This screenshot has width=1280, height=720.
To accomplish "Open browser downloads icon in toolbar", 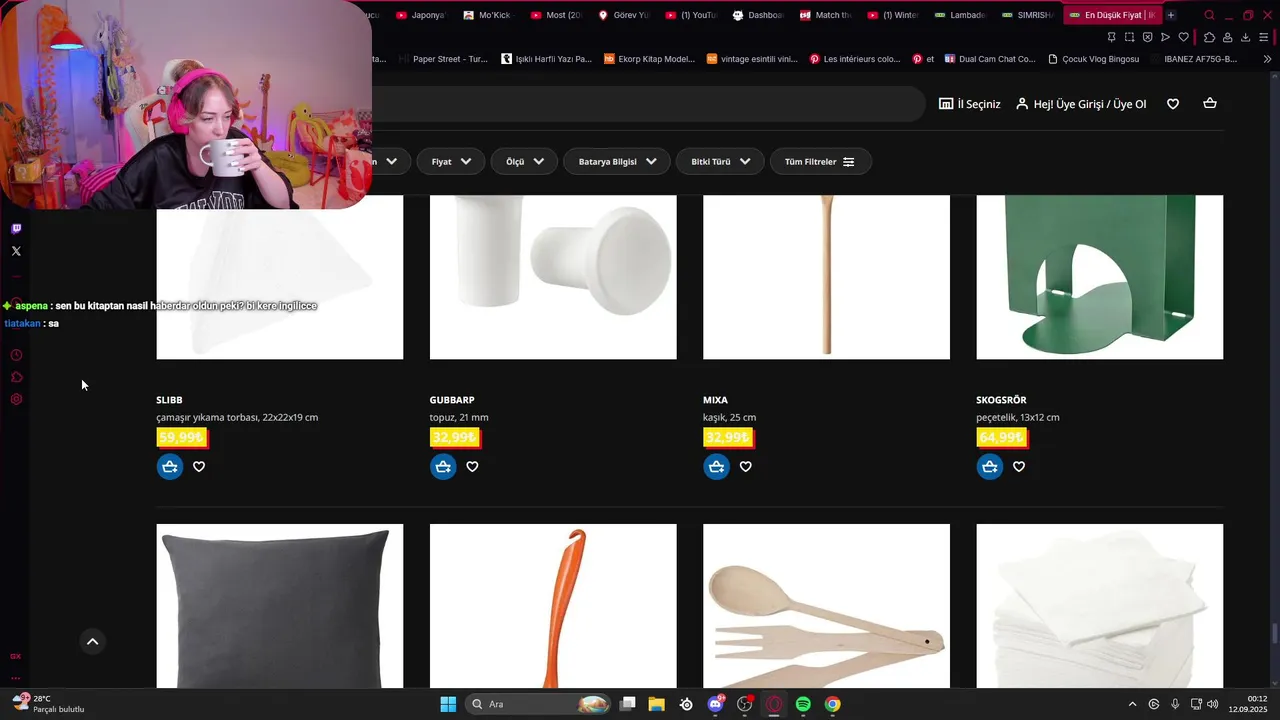I will pyautogui.click(x=1245, y=37).
